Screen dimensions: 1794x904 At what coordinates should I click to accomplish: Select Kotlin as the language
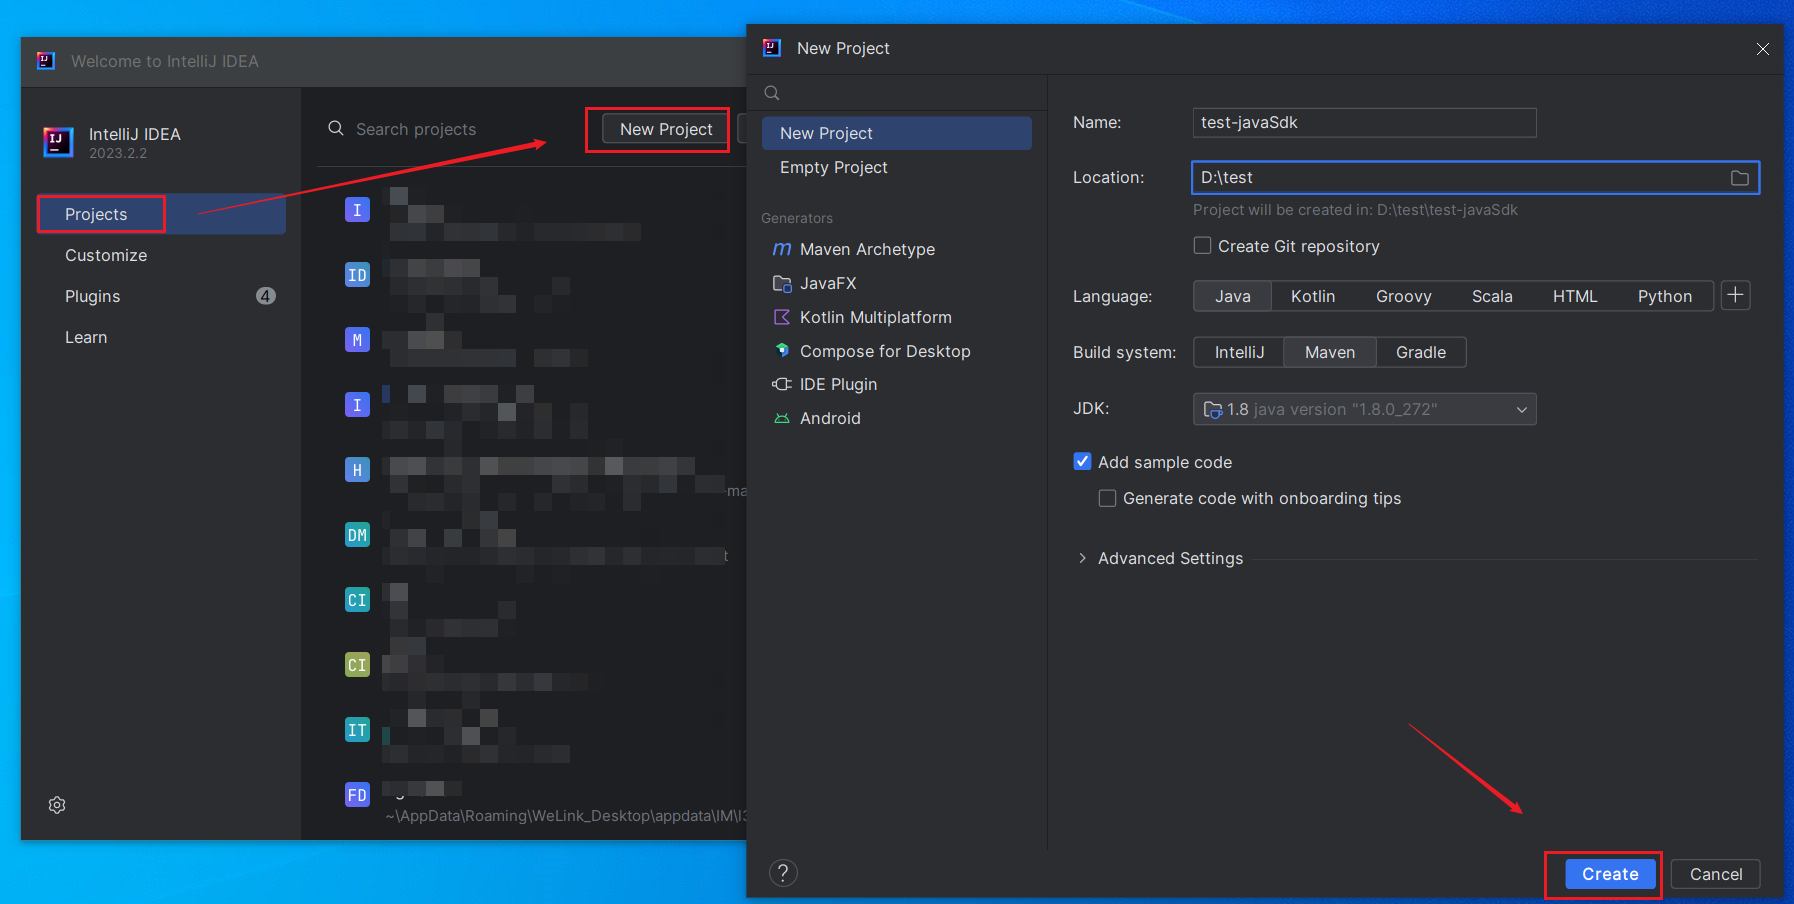pyautogui.click(x=1312, y=296)
